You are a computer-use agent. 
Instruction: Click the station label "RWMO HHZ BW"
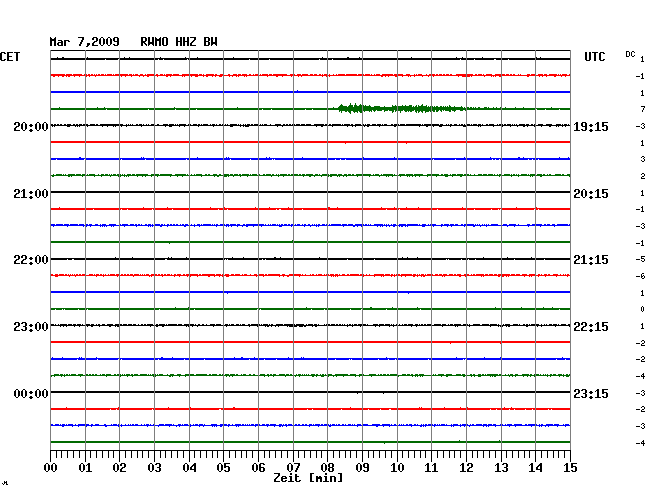(x=179, y=42)
